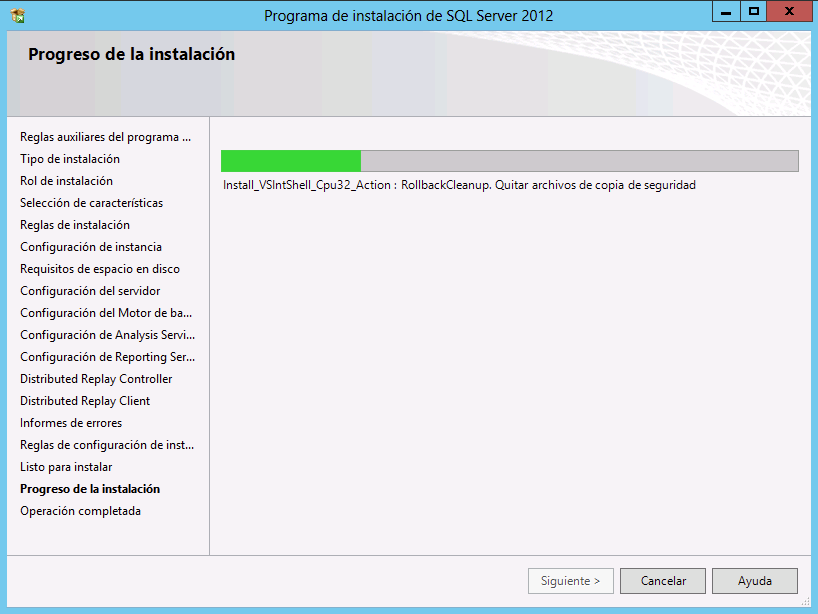Click the 'Progreso de la instalación' page heading

coord(131,54)
